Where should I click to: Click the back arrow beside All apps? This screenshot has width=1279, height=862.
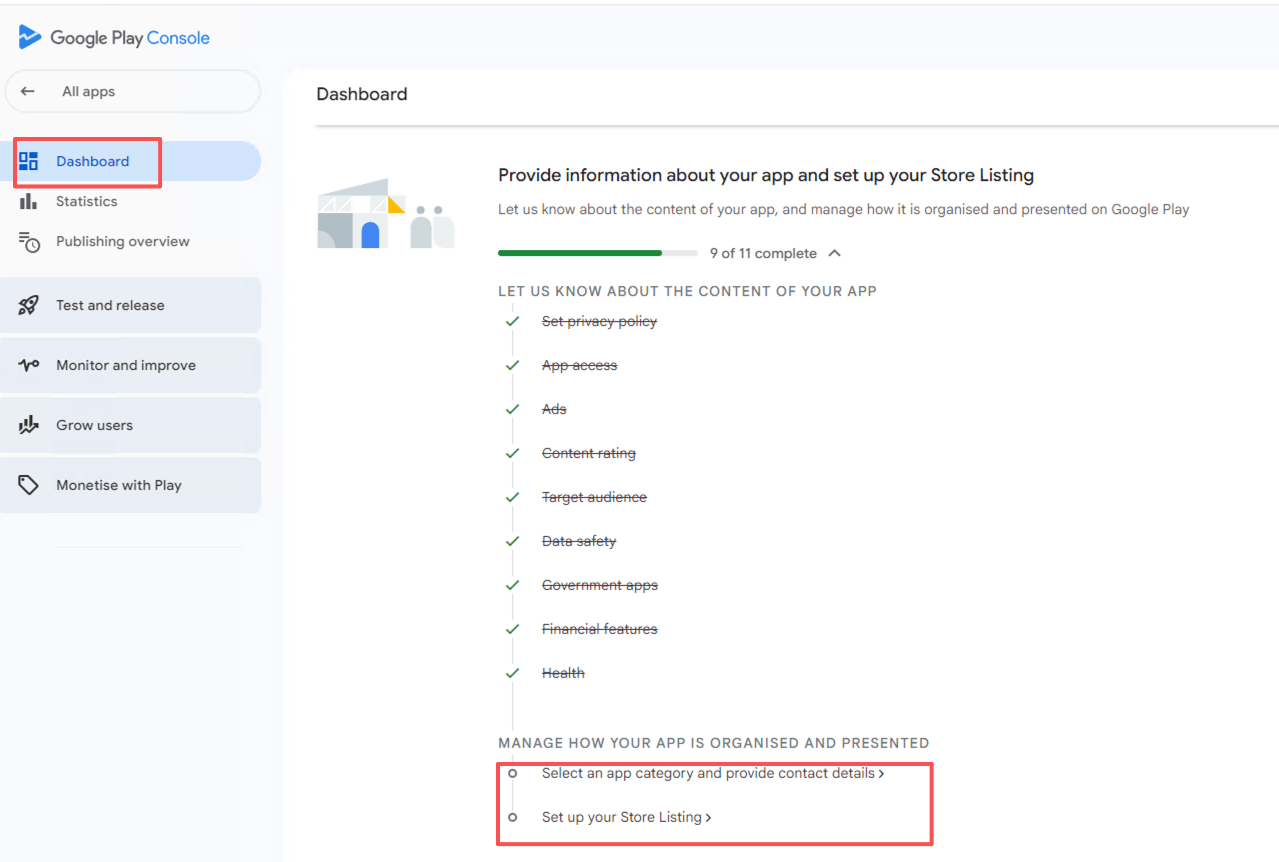click(x=28, y=91)
